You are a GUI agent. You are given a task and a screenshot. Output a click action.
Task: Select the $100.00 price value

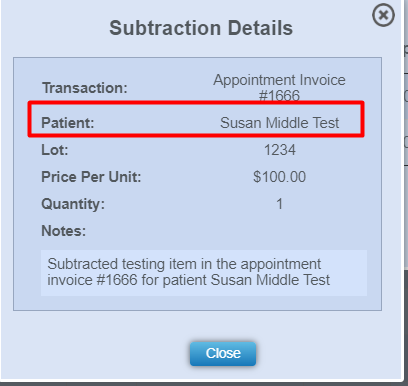[279, 177]
